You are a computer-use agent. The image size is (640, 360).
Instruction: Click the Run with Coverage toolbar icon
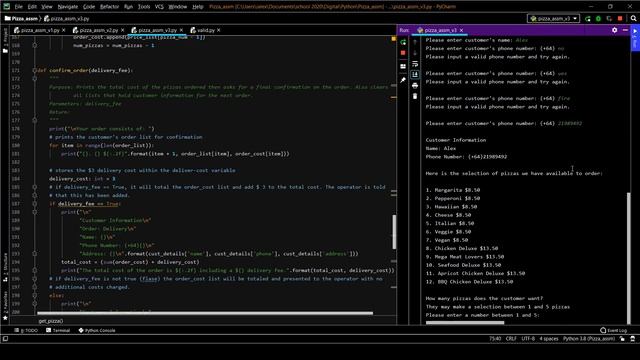click(x=609, y=19)
